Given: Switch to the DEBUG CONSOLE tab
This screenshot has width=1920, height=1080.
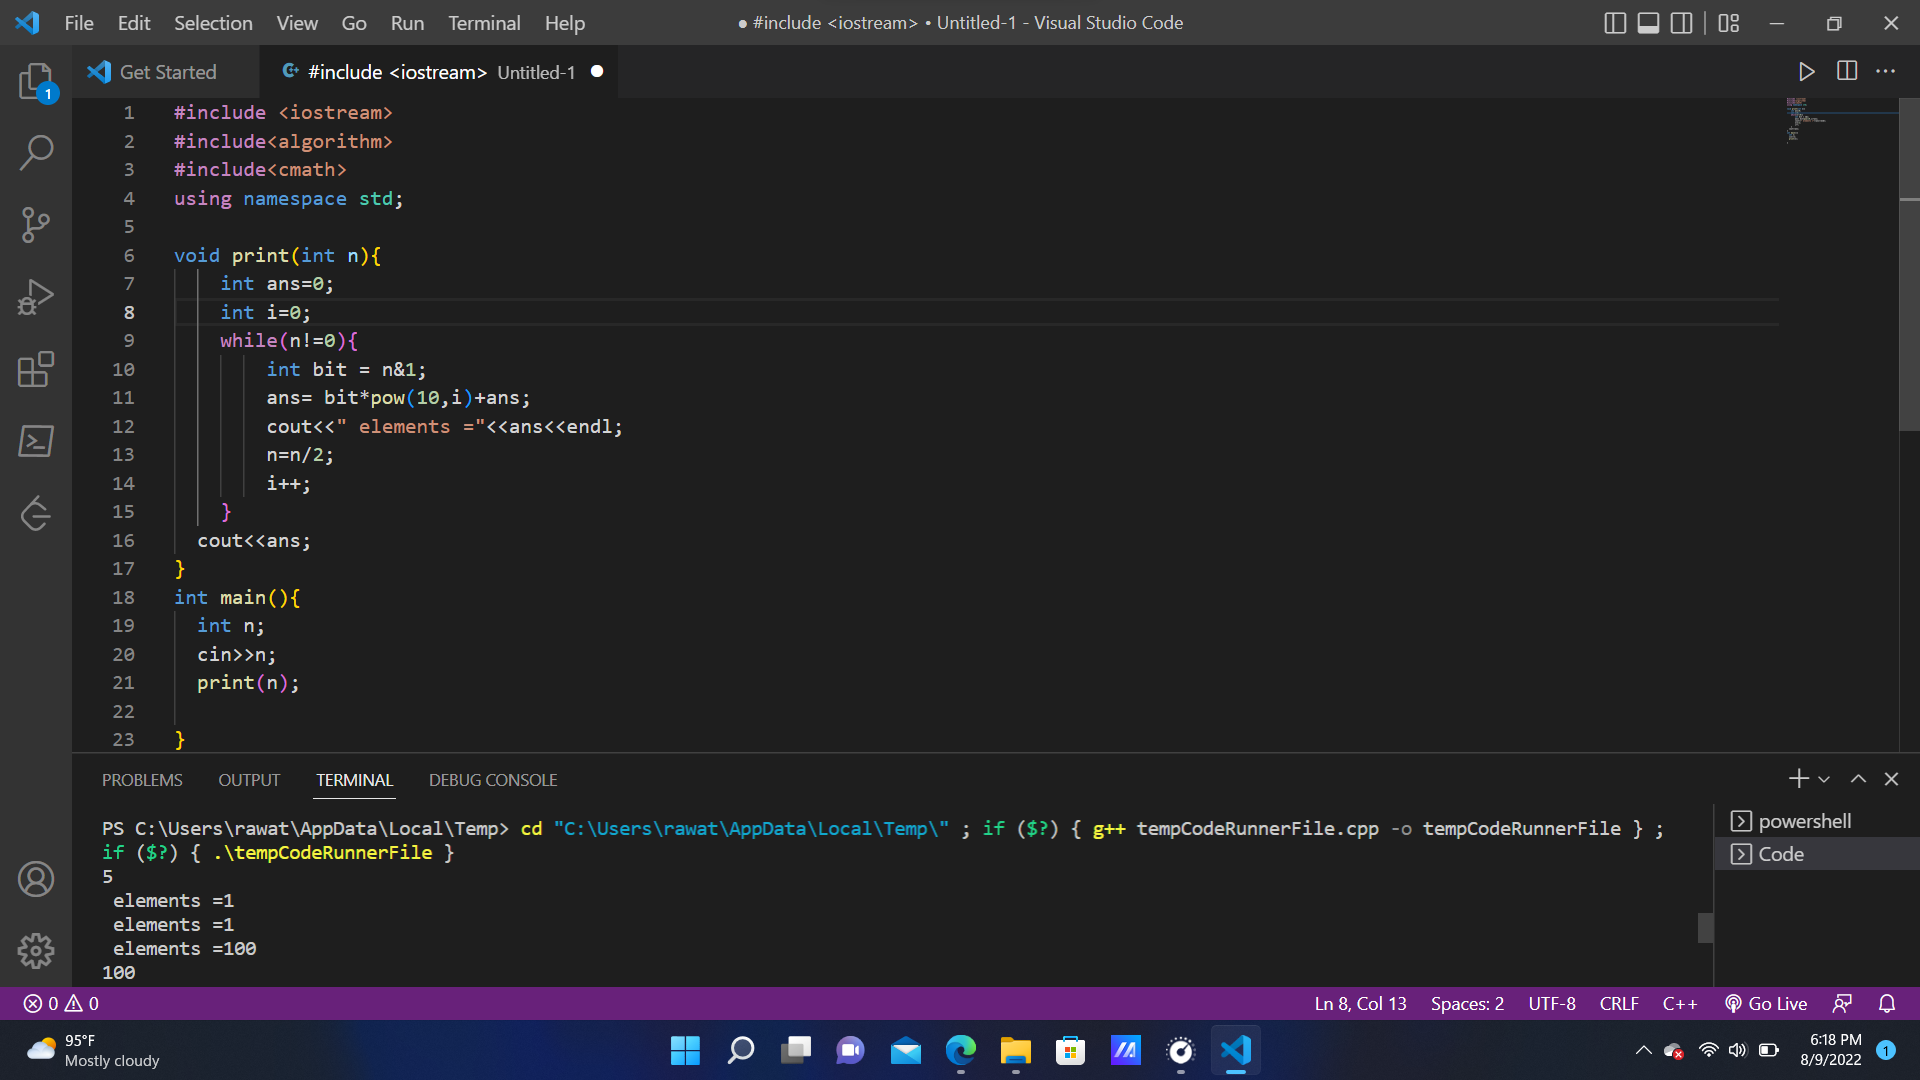Looking at the screenshot, I should pos(493,780).
